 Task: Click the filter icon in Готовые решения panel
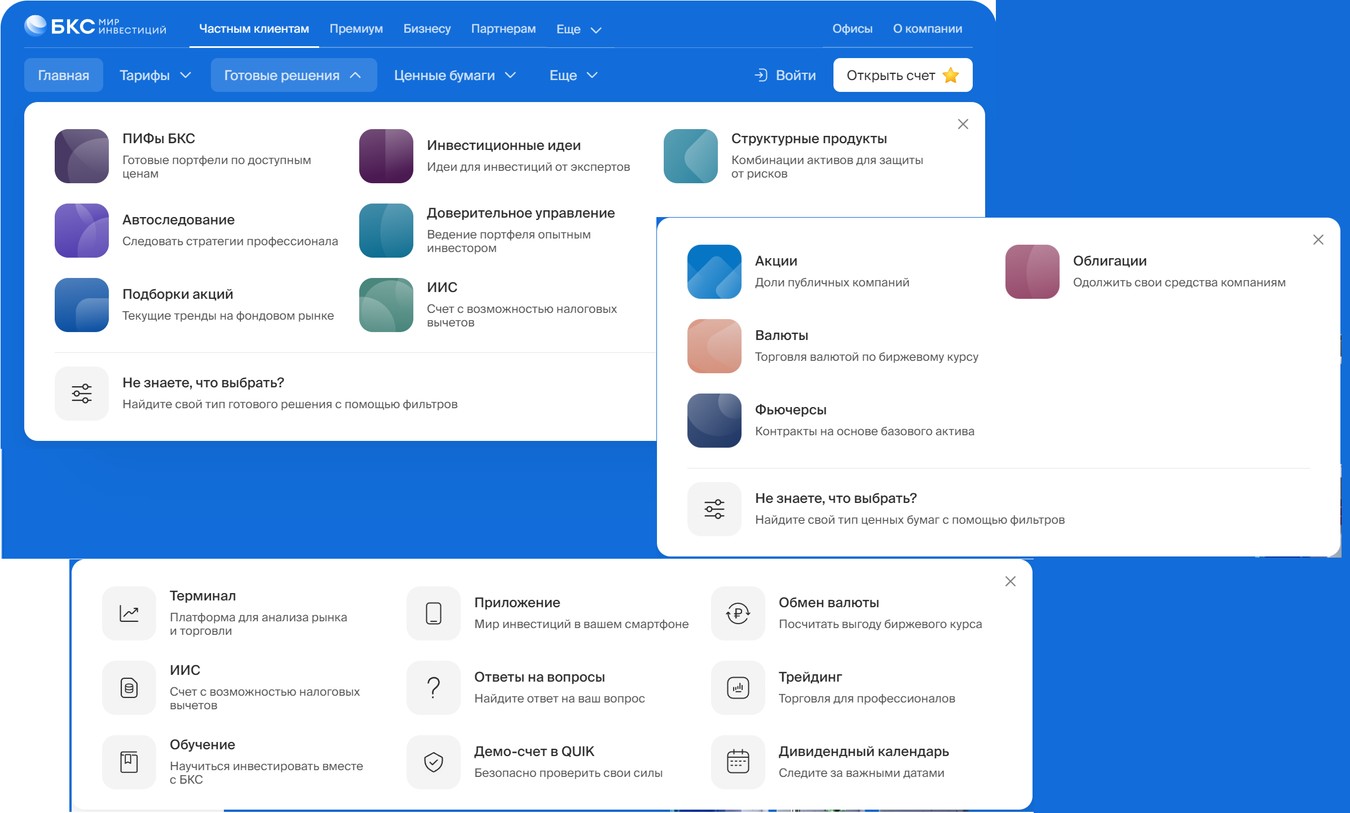[82, 393]
